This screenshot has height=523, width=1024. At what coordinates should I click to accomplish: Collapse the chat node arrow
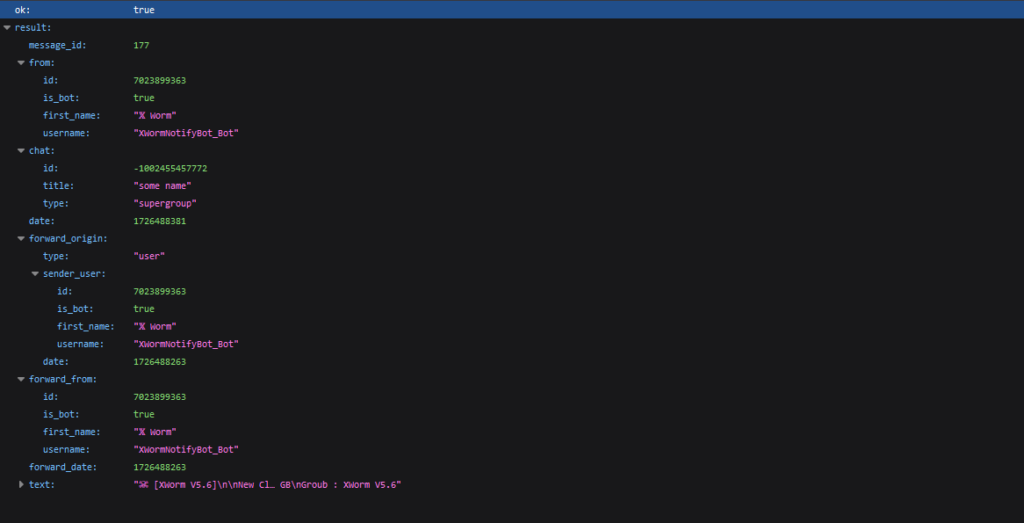pyautogui.click(x=21, y=151)
